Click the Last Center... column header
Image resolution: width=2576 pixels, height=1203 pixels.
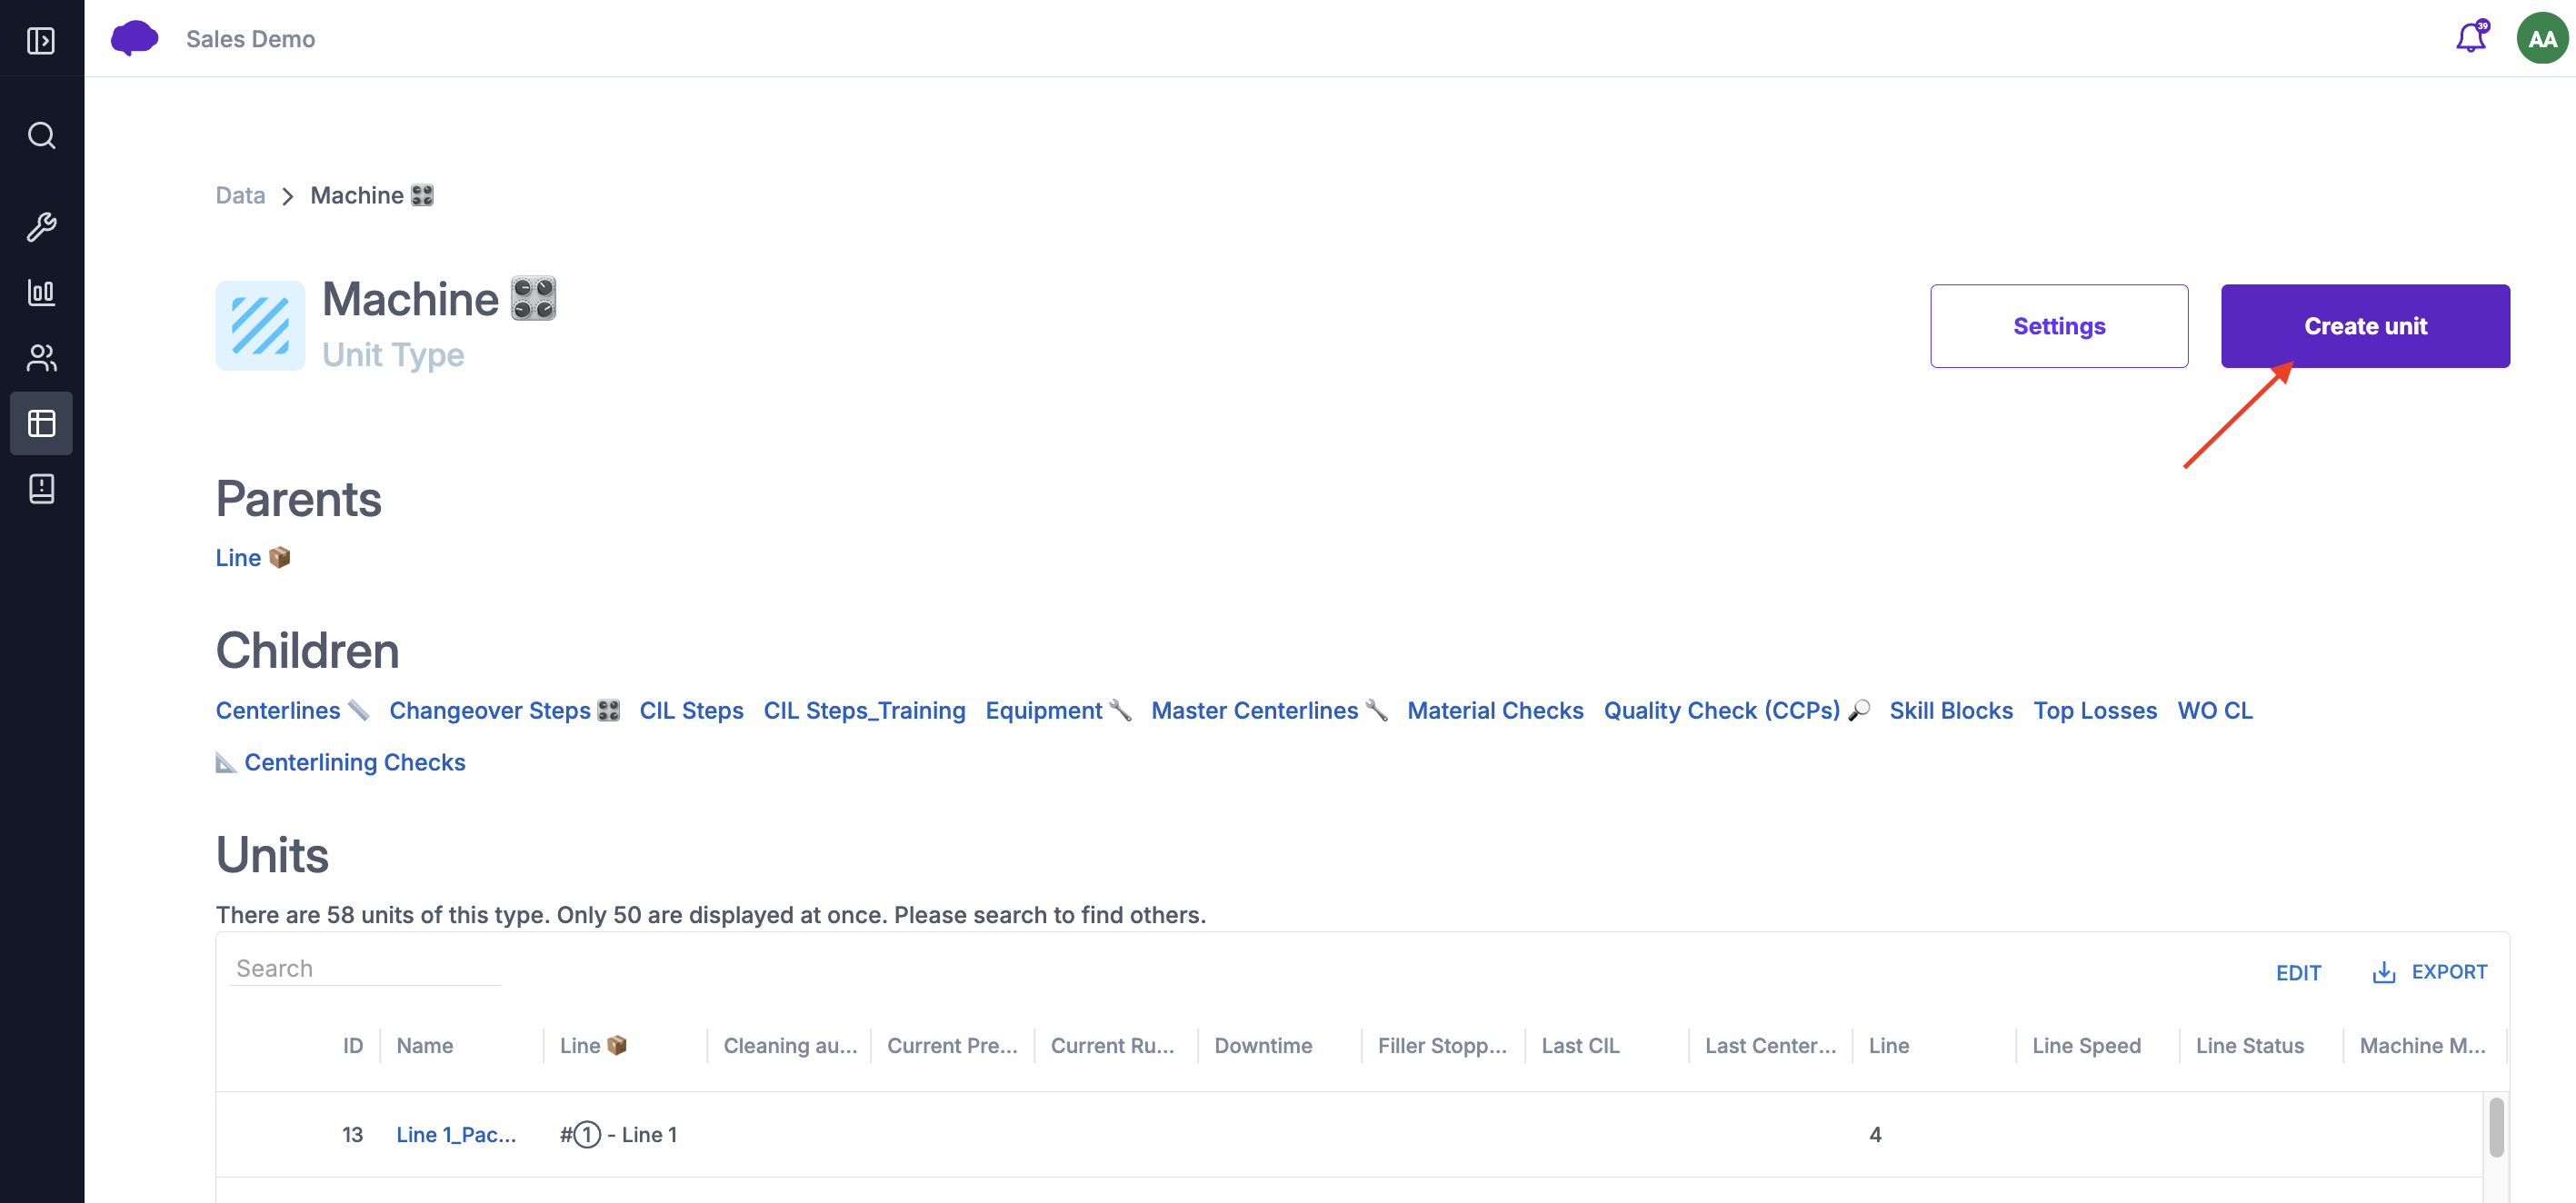coord(1770,1045)
